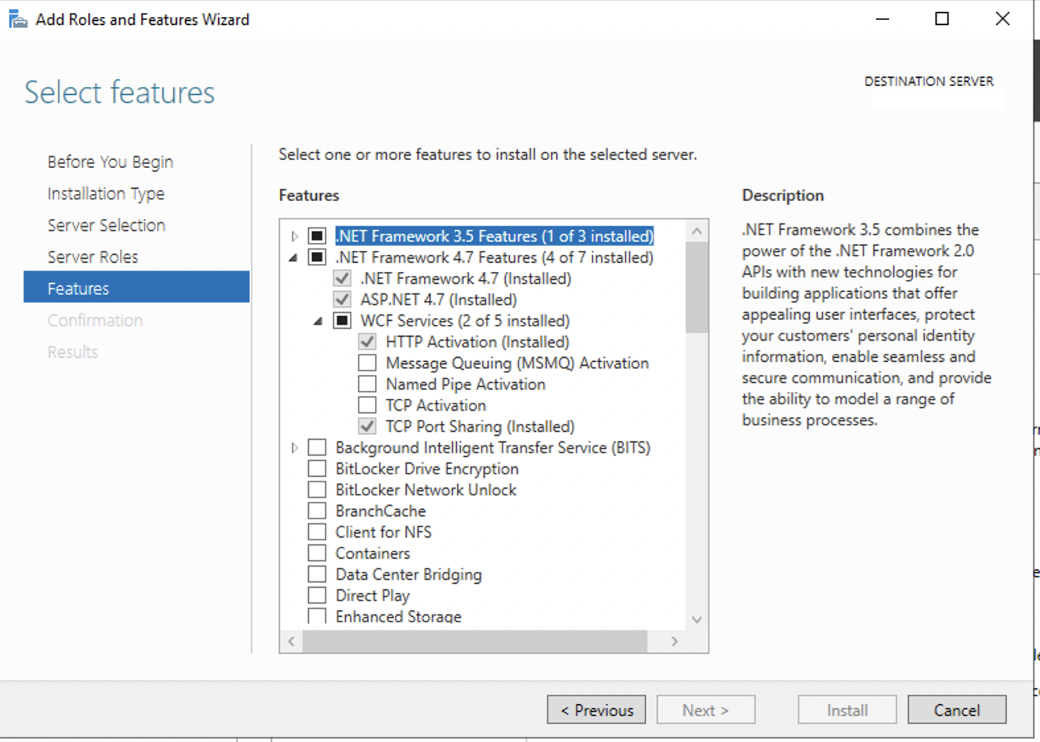Select 'Containers' row text
This screenshot has width=1040, height=742.
click(373, 554)
